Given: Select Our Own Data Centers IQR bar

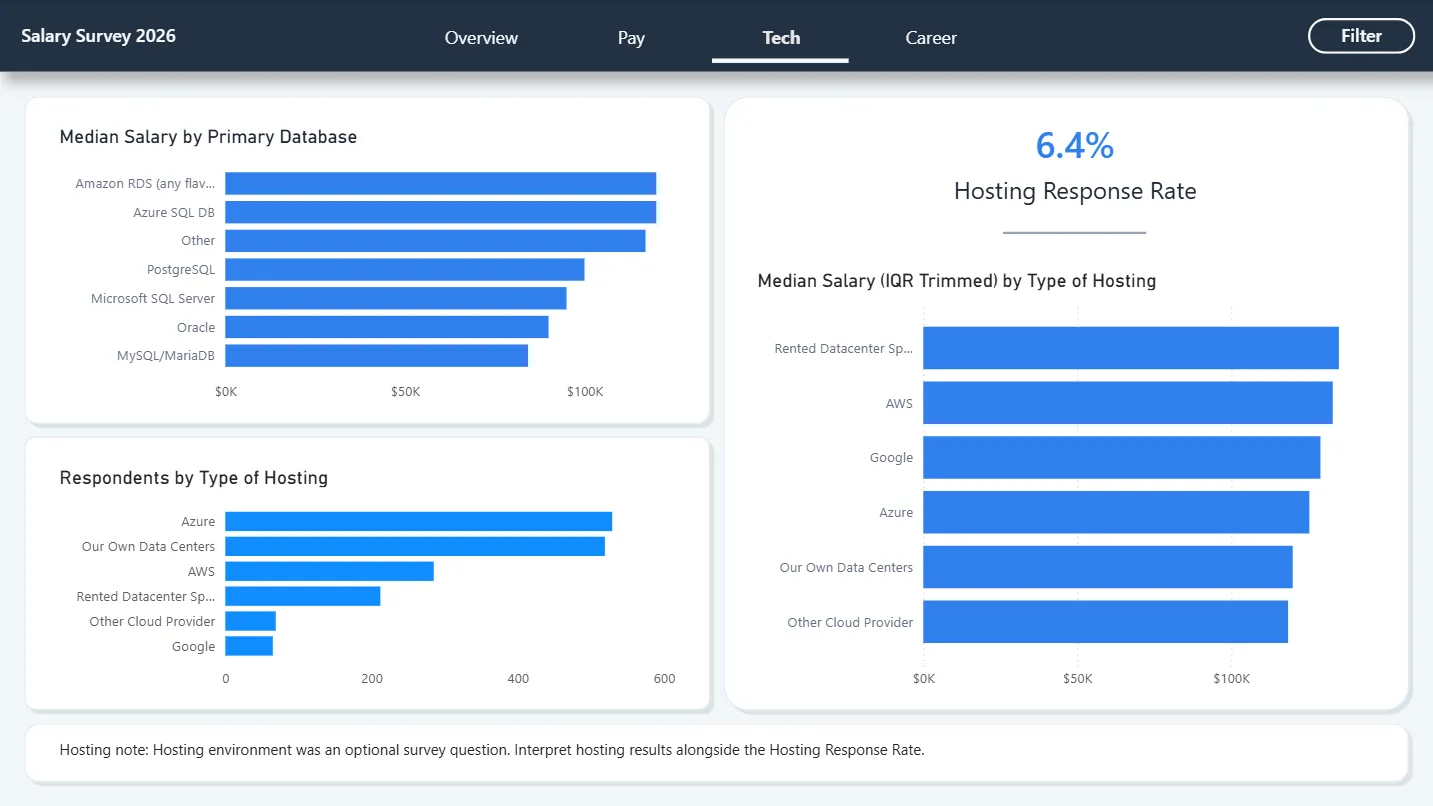Looking at the screenshot, I should click(x=1108, y=567).
